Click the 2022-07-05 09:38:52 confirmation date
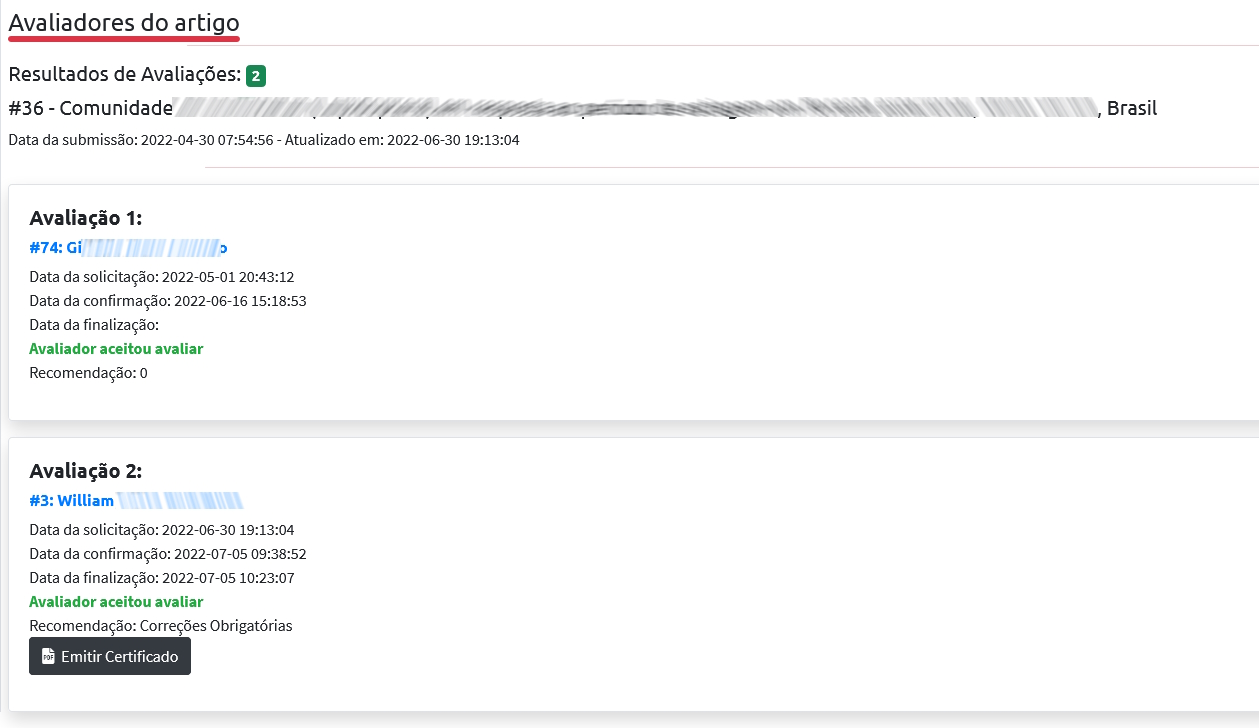This screenshot has height=728, width=1259. coord(240,554)
